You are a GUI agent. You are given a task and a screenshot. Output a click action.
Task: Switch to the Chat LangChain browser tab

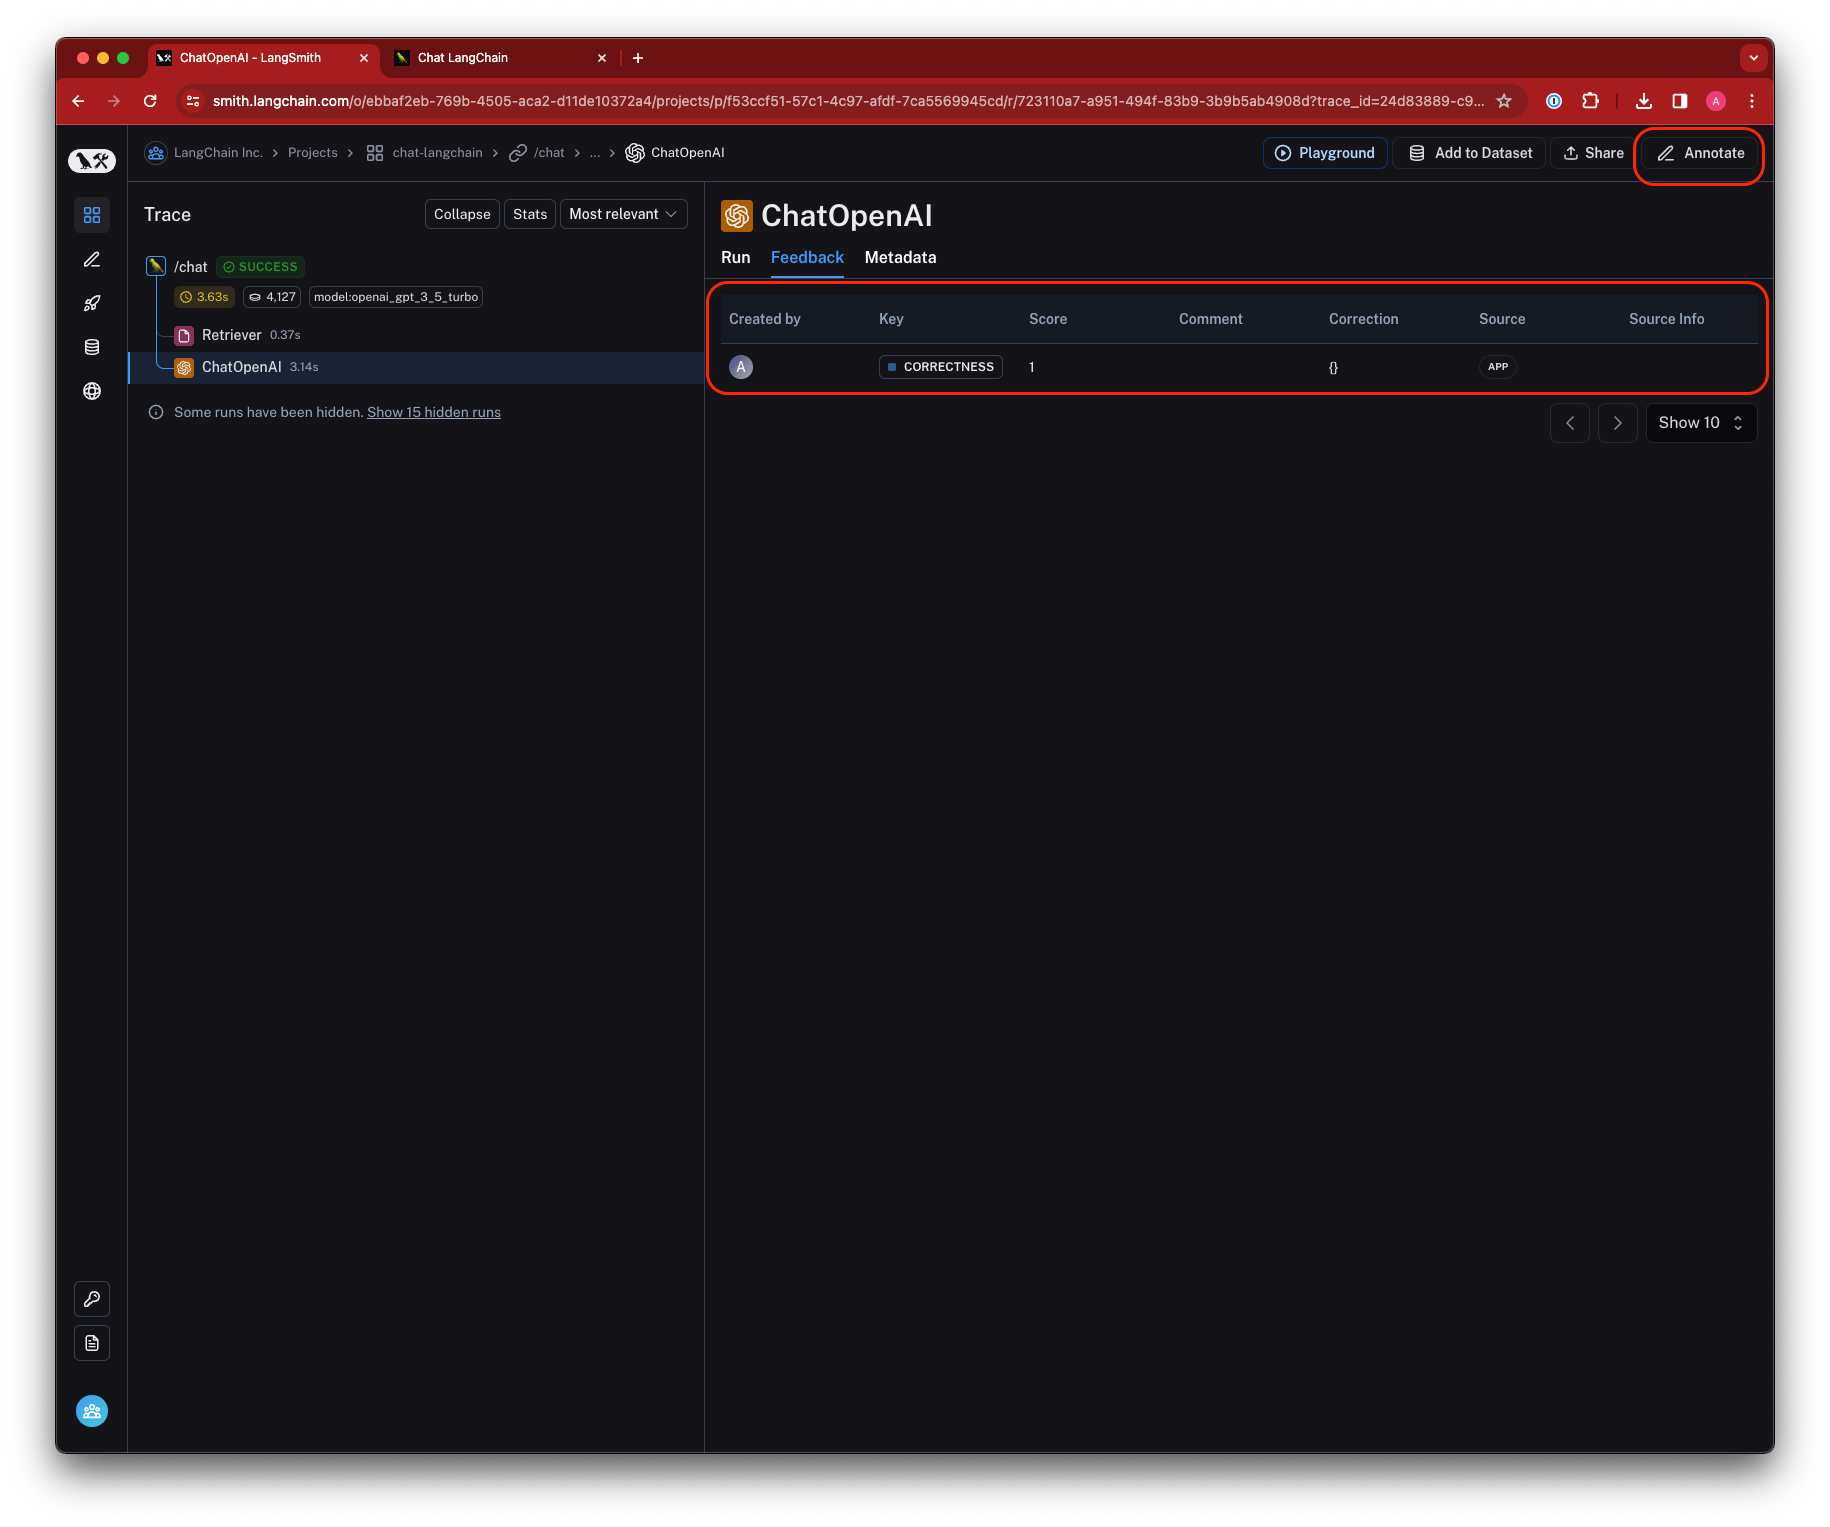coord(500,58)
